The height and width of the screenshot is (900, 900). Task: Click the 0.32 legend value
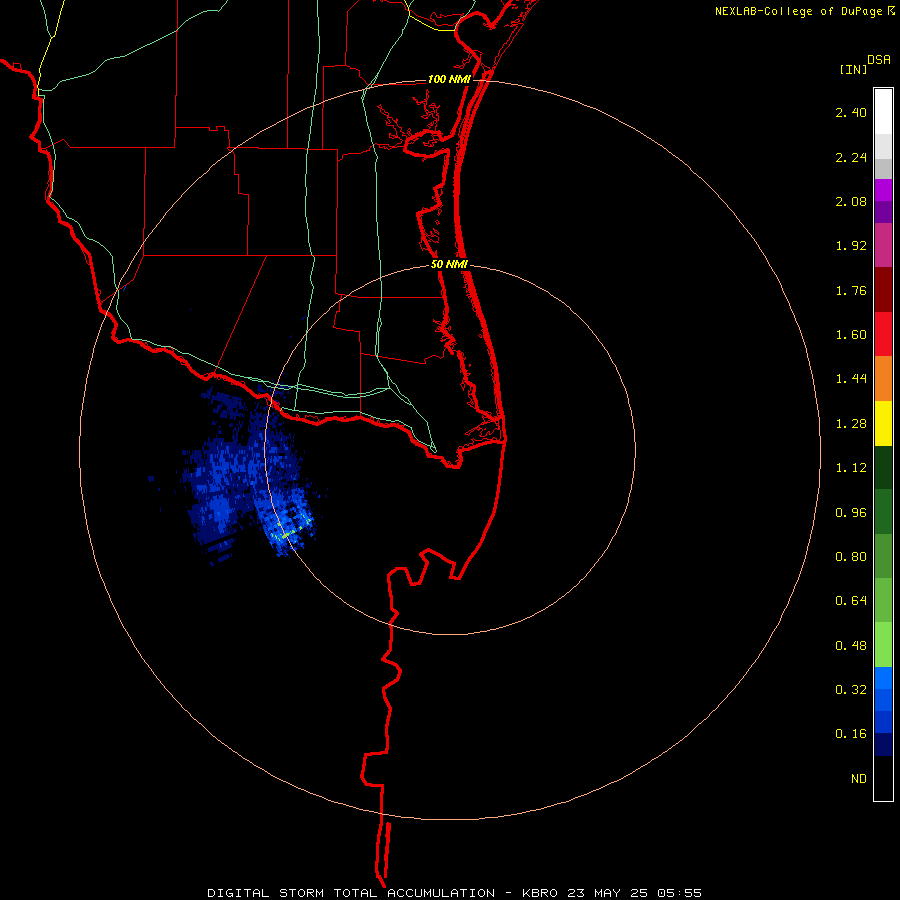[851, 690]
